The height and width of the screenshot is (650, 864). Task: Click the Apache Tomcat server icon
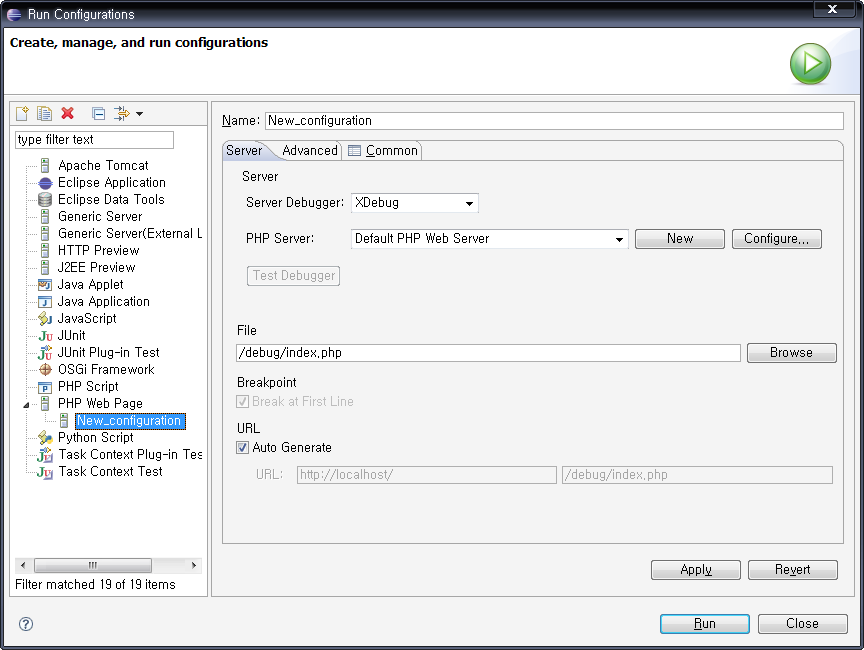(45, 165)
